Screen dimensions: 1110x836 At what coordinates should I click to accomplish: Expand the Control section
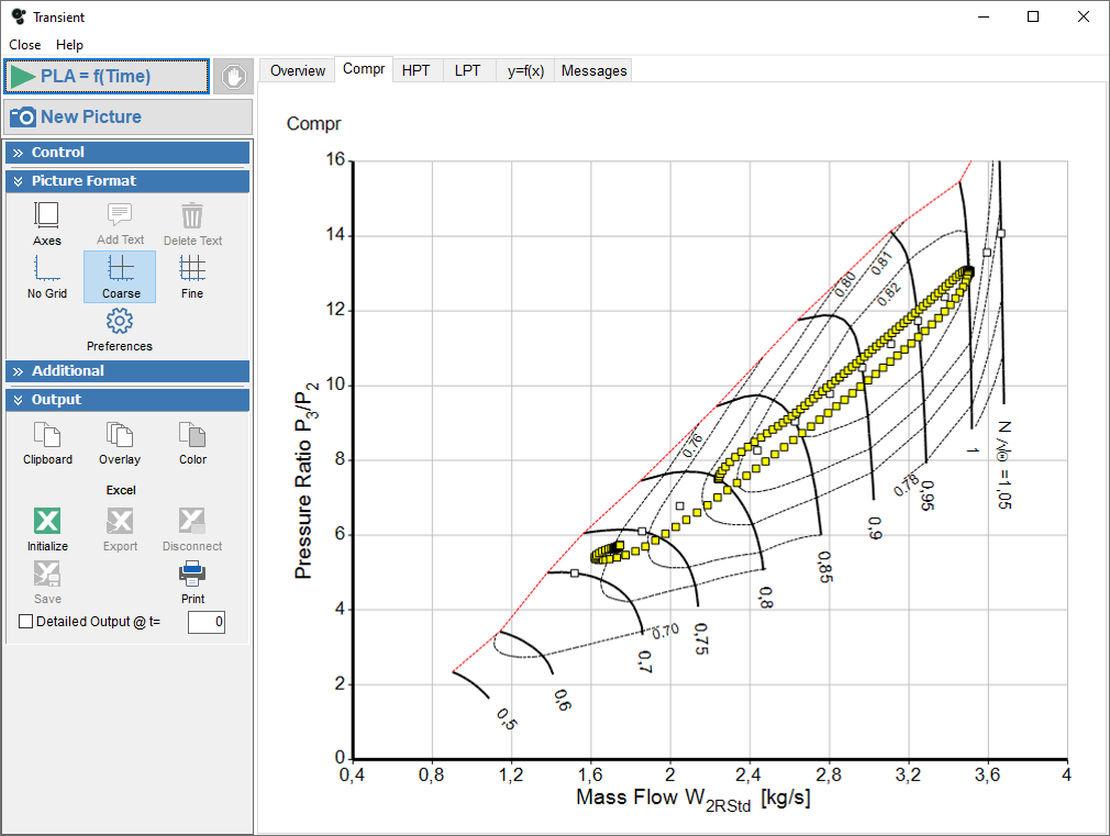click(127, 152)
